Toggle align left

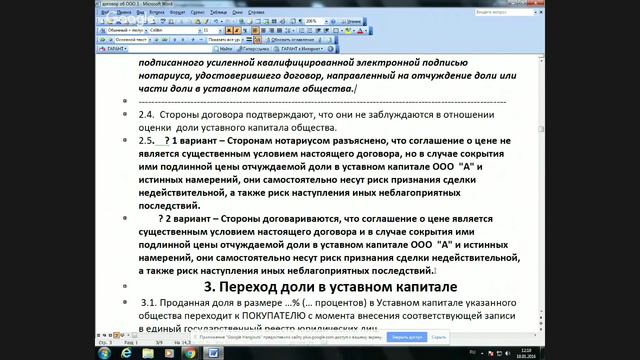pos(255,30)
